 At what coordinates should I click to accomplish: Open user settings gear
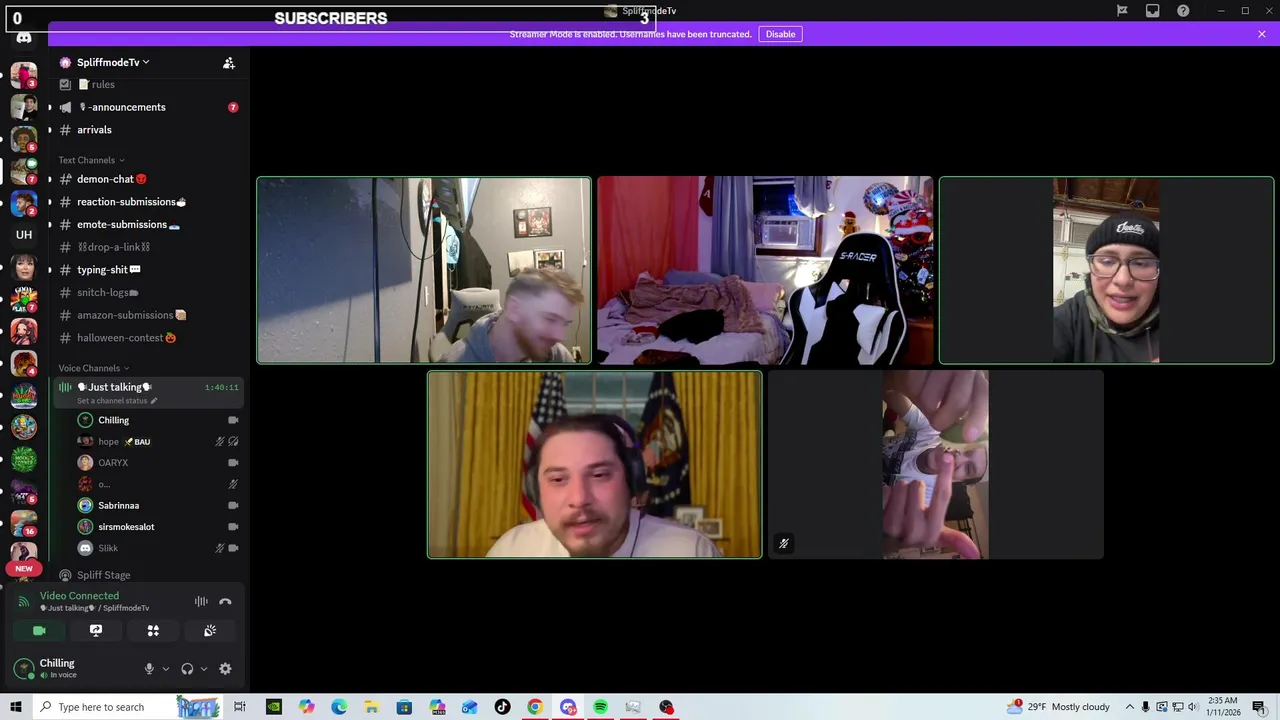[225, 669]
